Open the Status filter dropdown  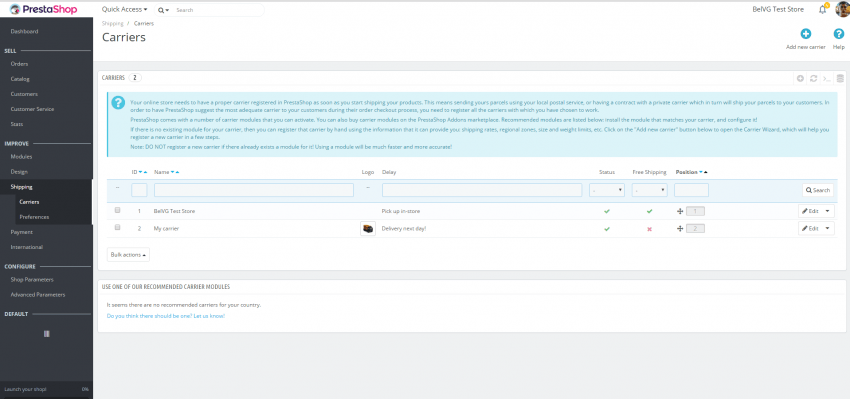pos(607,190)
